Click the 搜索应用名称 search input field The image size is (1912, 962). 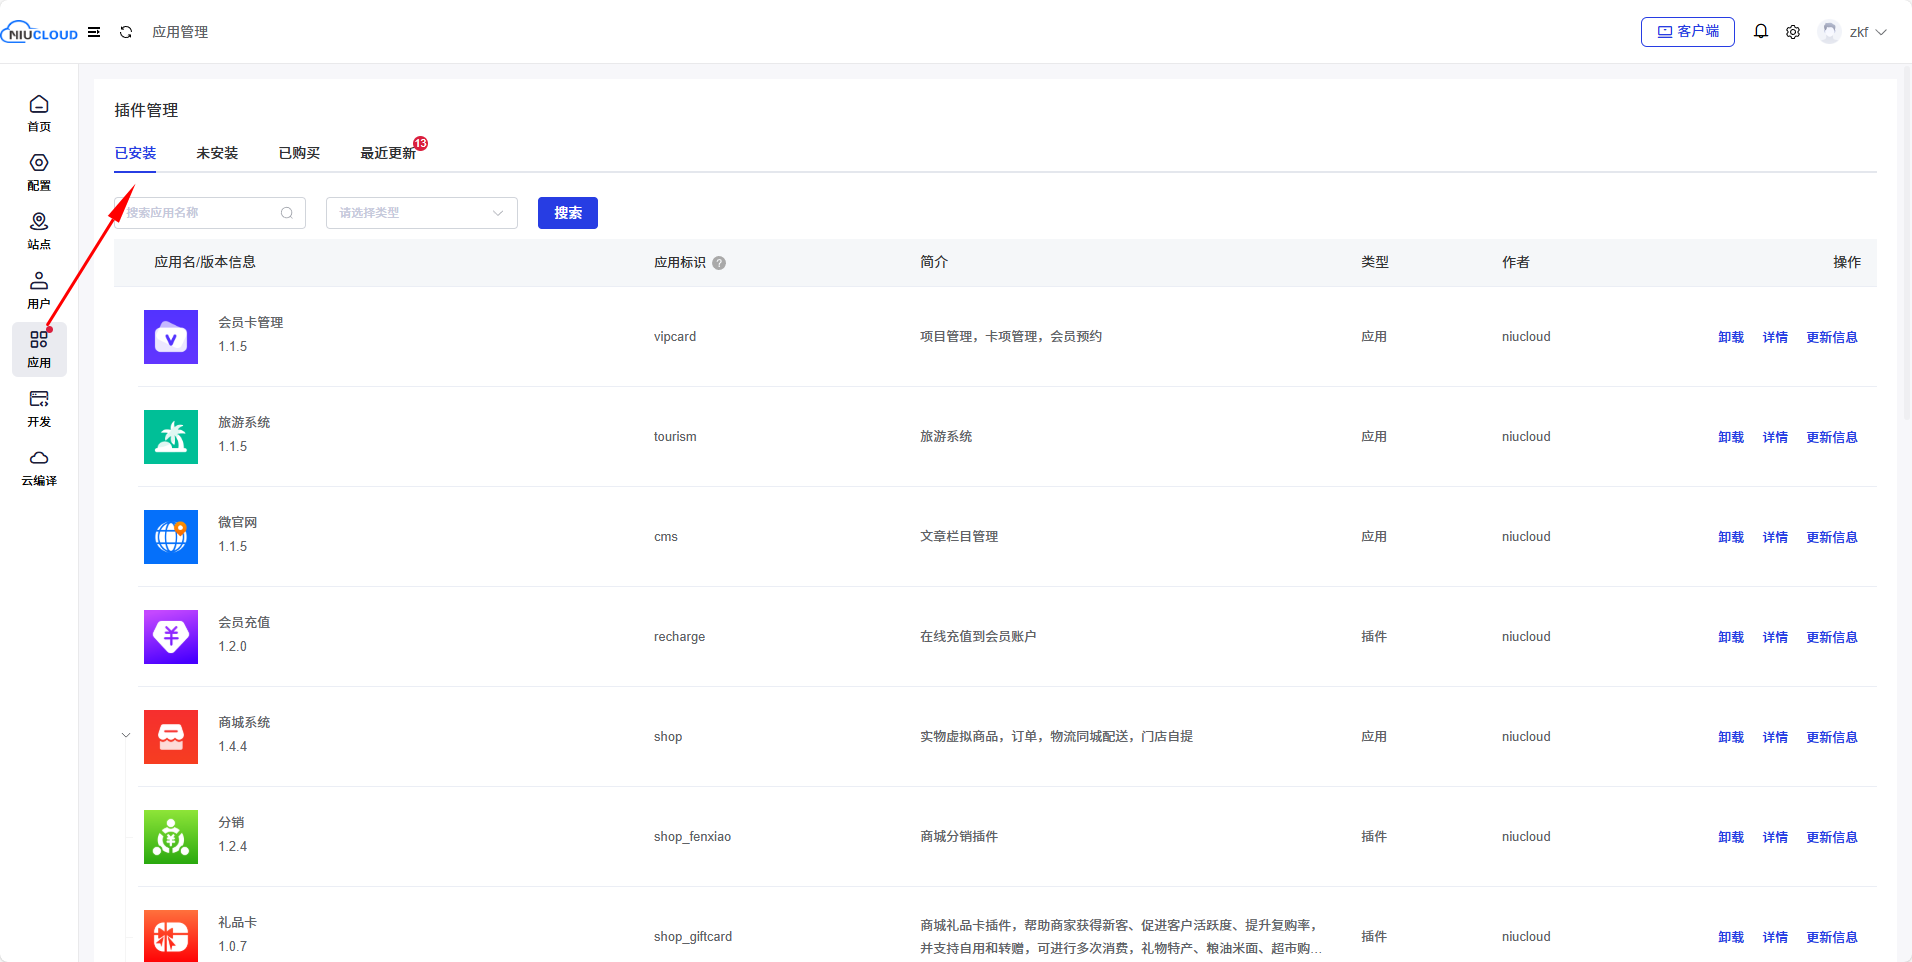pos(200,213)
